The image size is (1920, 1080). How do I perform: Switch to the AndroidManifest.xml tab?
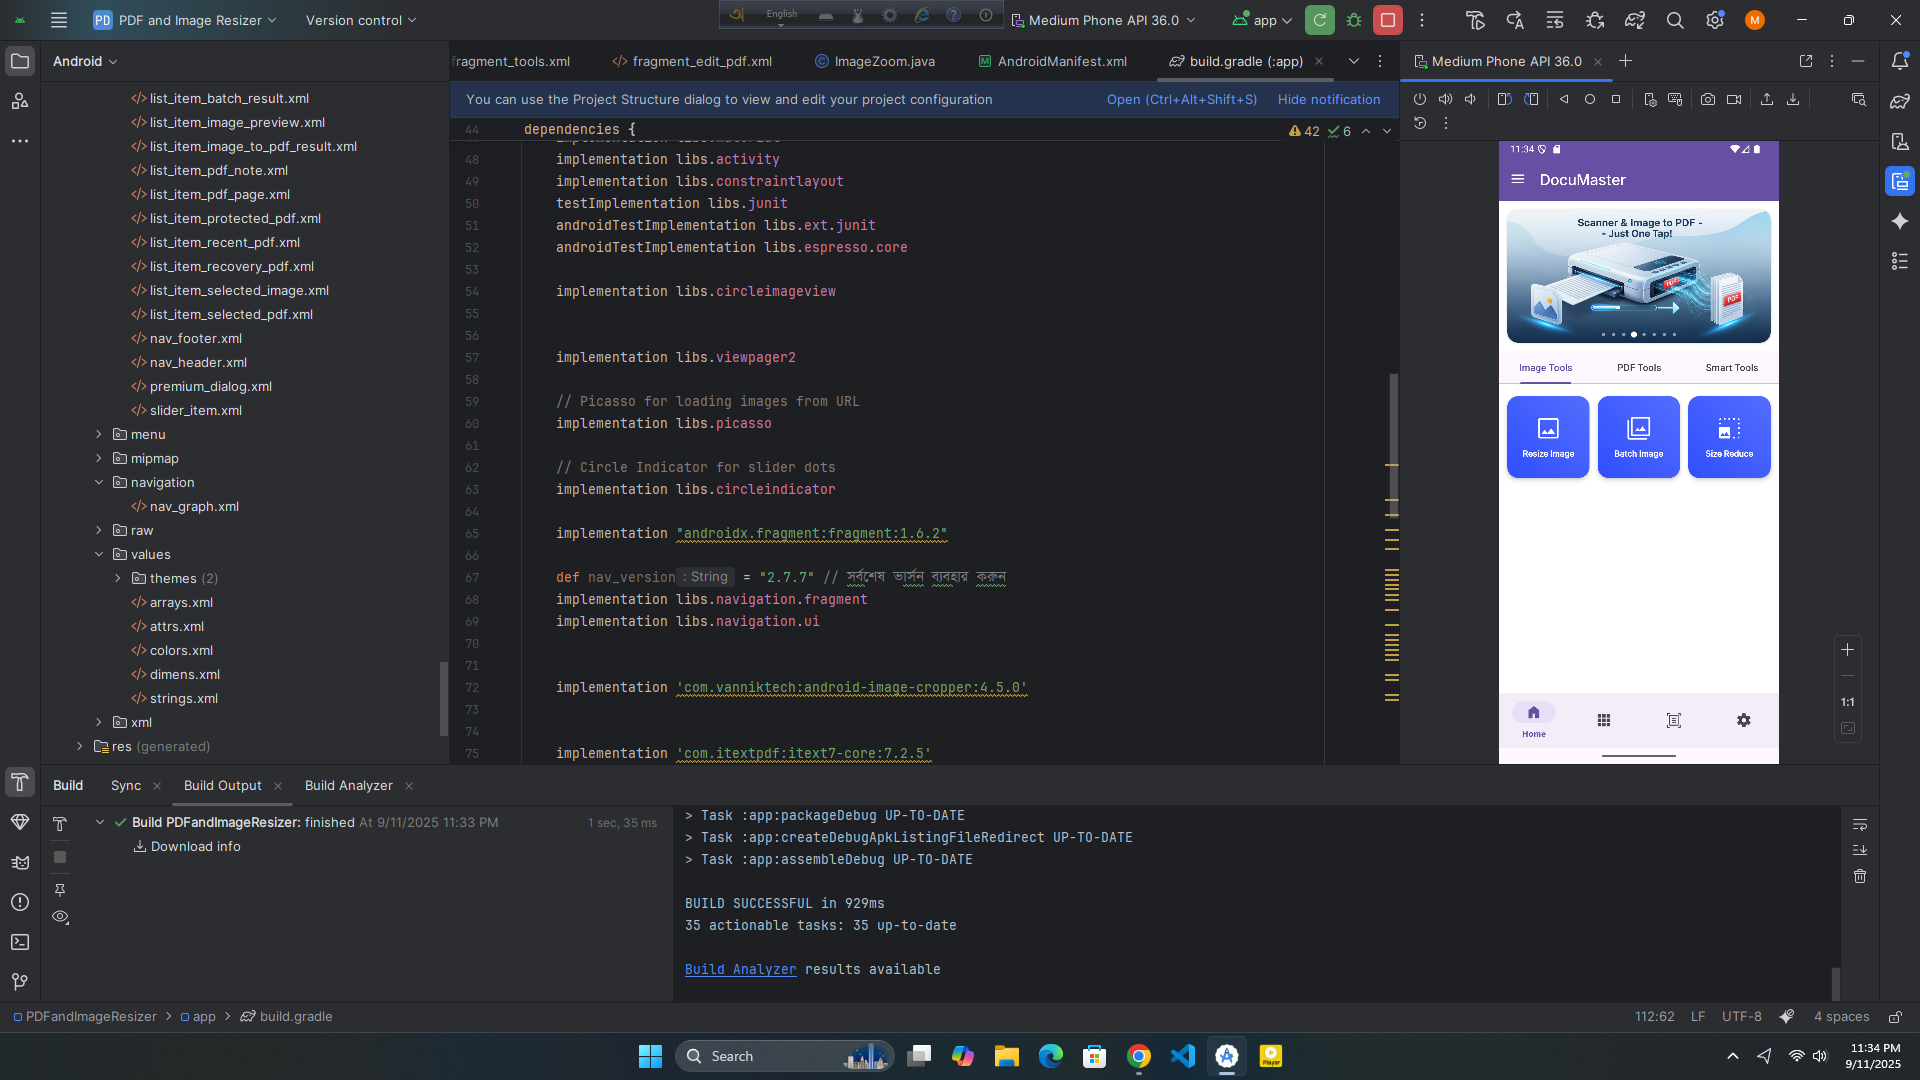[1061, 61]
